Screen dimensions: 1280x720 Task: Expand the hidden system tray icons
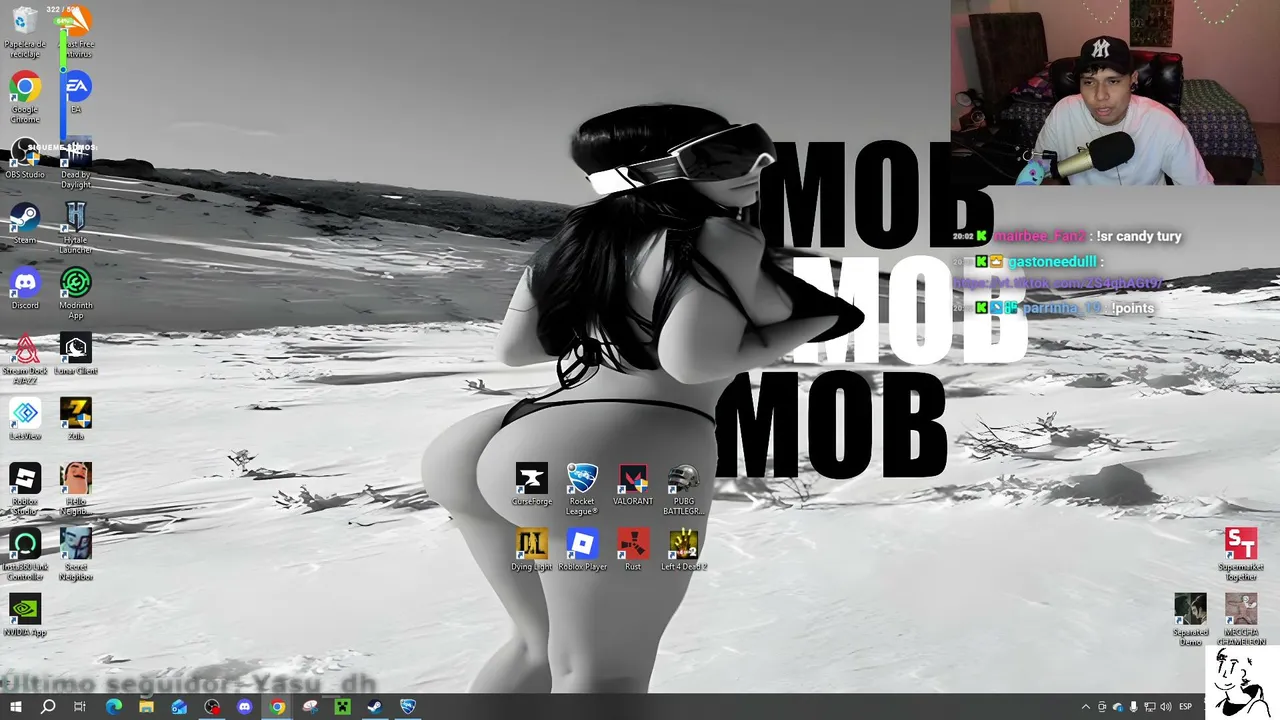point(1086,707)
